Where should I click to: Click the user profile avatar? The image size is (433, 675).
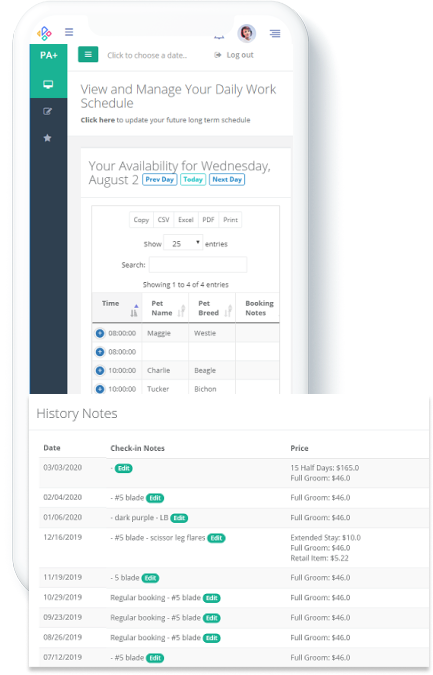coord(247,33)
